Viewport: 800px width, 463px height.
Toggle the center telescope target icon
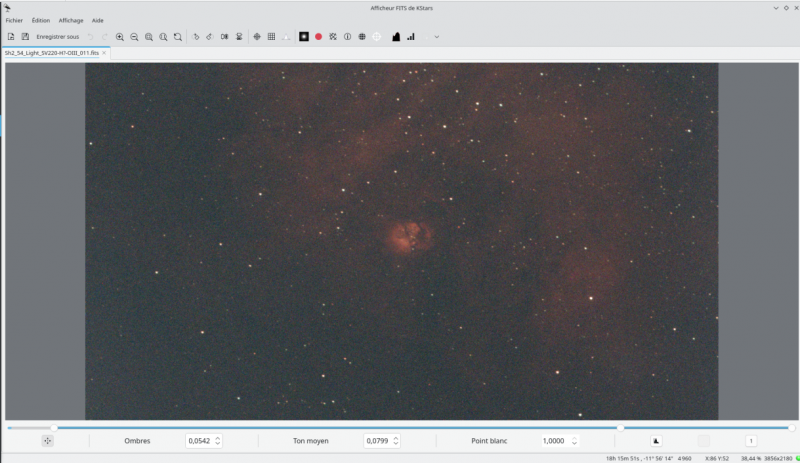click(x=377, y=37)
